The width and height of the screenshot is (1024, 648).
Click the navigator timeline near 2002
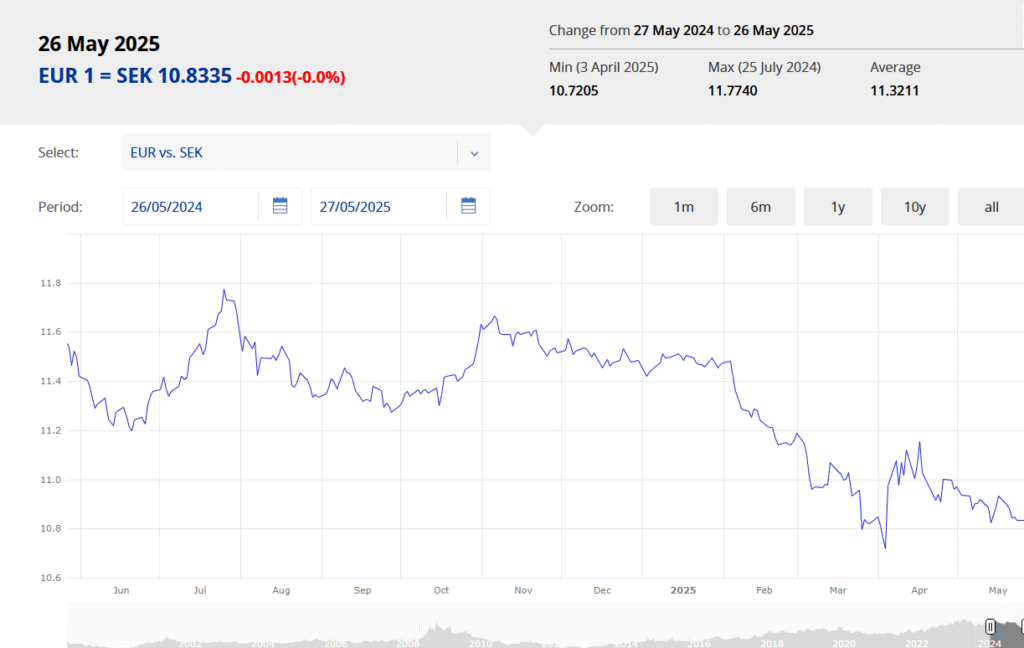(x=189, y=643)
